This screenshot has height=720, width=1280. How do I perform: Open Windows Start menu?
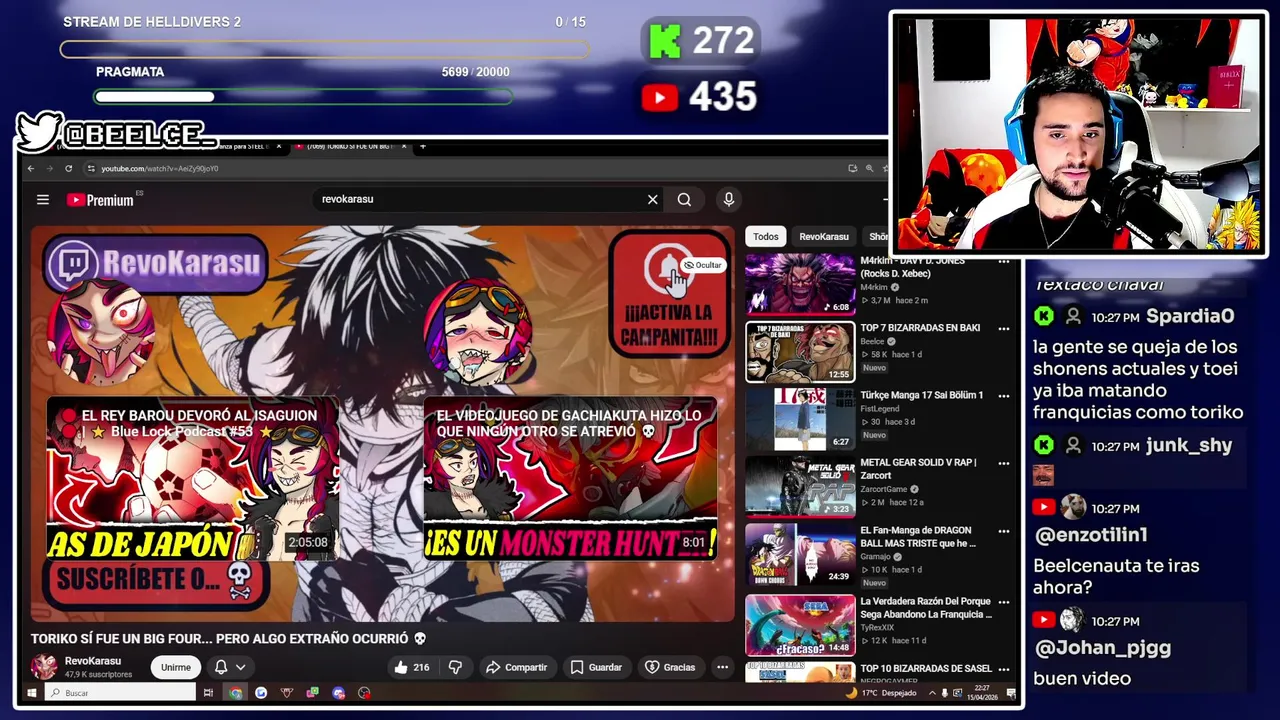[x=31, y=693]
